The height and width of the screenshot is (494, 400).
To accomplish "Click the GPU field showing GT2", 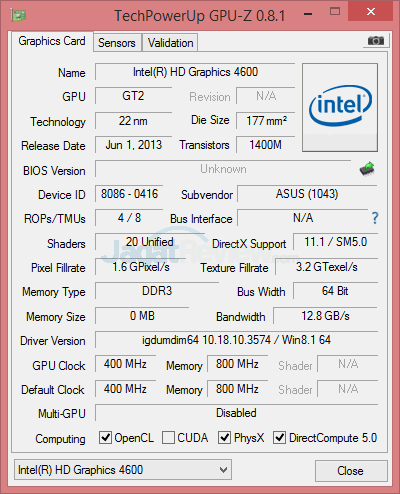I will click(133, 96).
